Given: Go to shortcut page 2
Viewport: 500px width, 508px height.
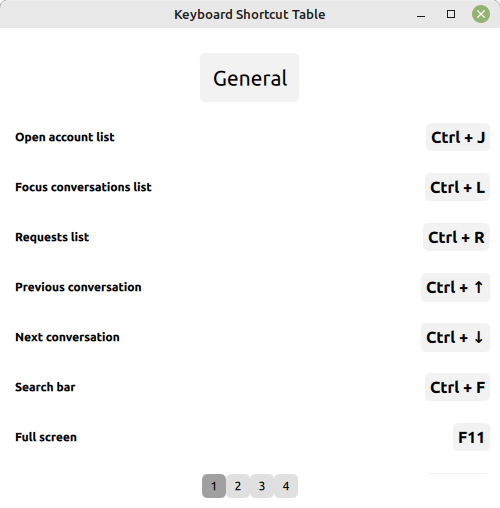Looking at the screenshot, I should point(238,486).
